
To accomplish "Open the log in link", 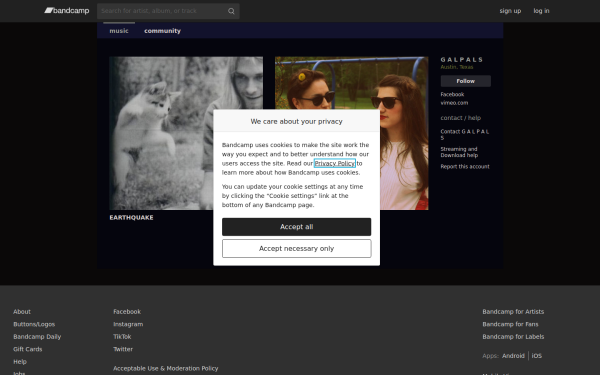I will [x=541, y=11].
